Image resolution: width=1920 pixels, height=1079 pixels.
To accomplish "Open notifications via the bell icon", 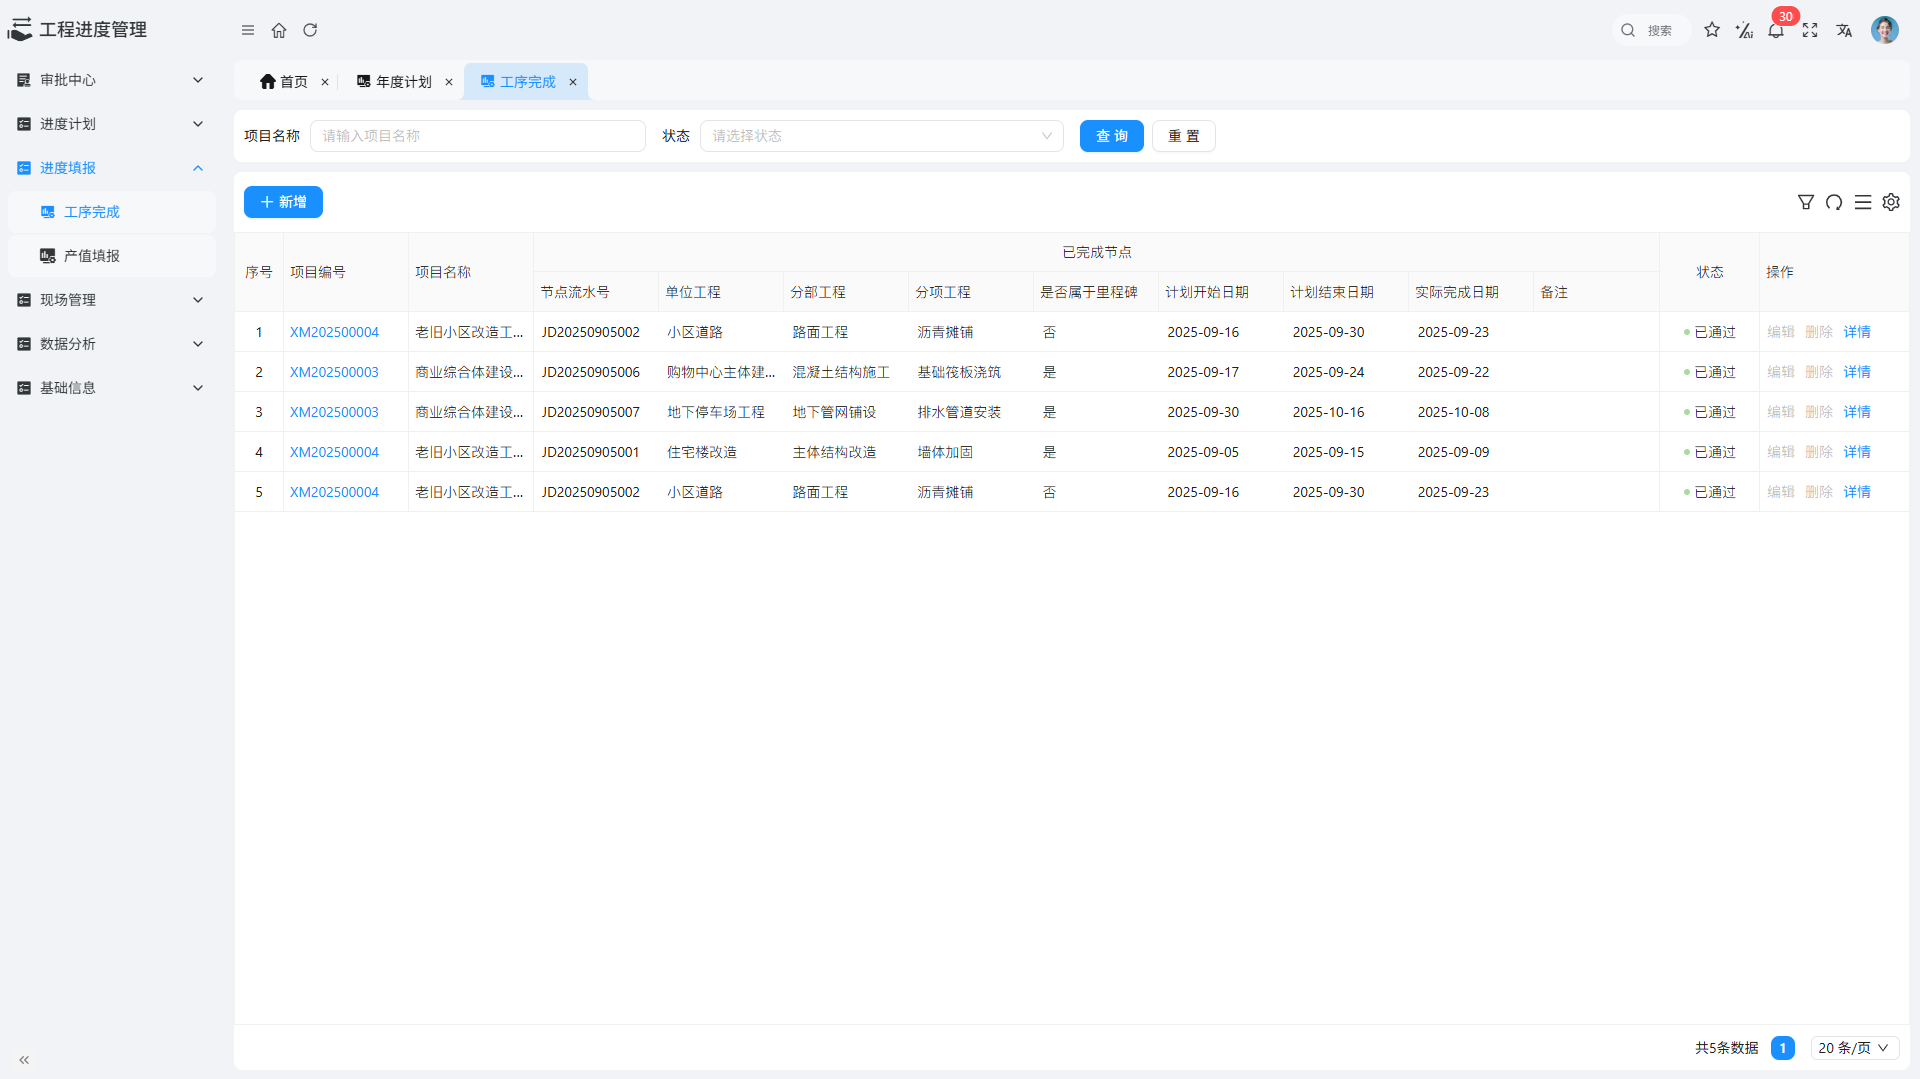I will point(1776,31).
